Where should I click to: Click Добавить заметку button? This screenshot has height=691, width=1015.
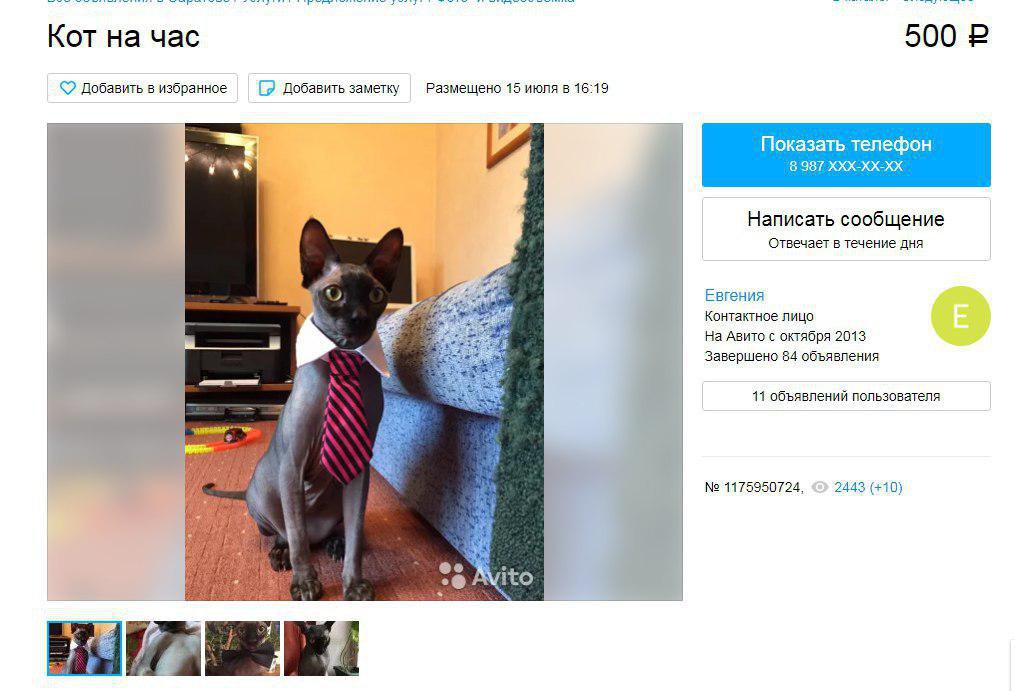[x=329, y=88]
